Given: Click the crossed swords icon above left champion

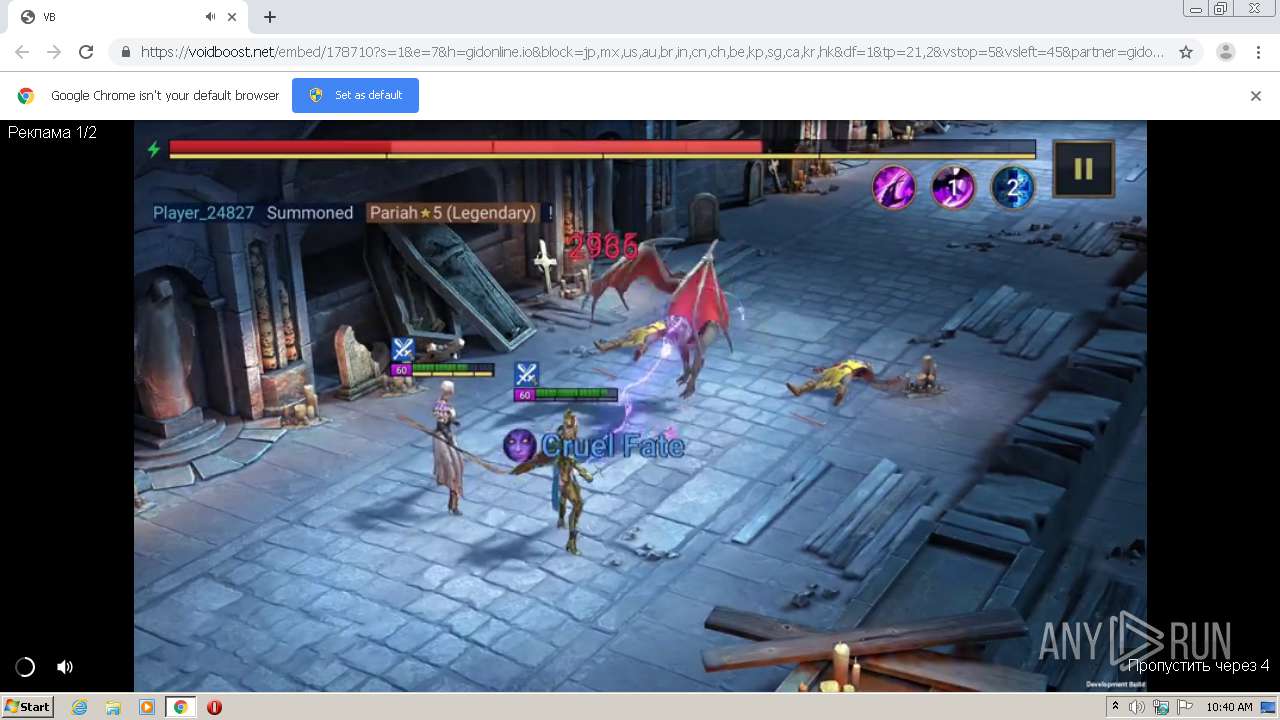Looking at the screenshot, I should (402, 349).
